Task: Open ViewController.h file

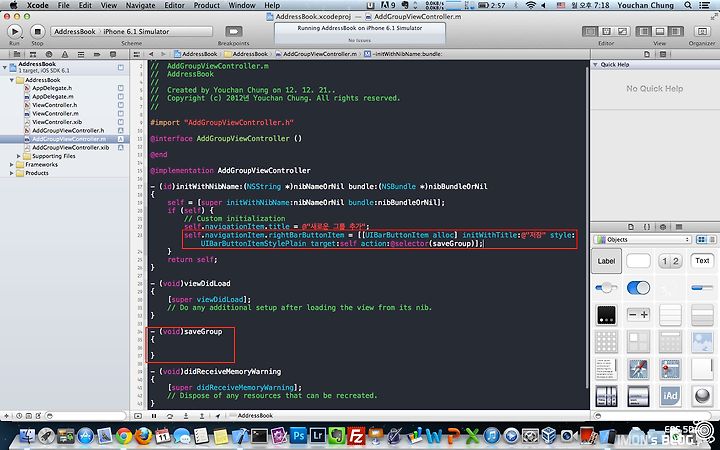Action: [54, 105]
